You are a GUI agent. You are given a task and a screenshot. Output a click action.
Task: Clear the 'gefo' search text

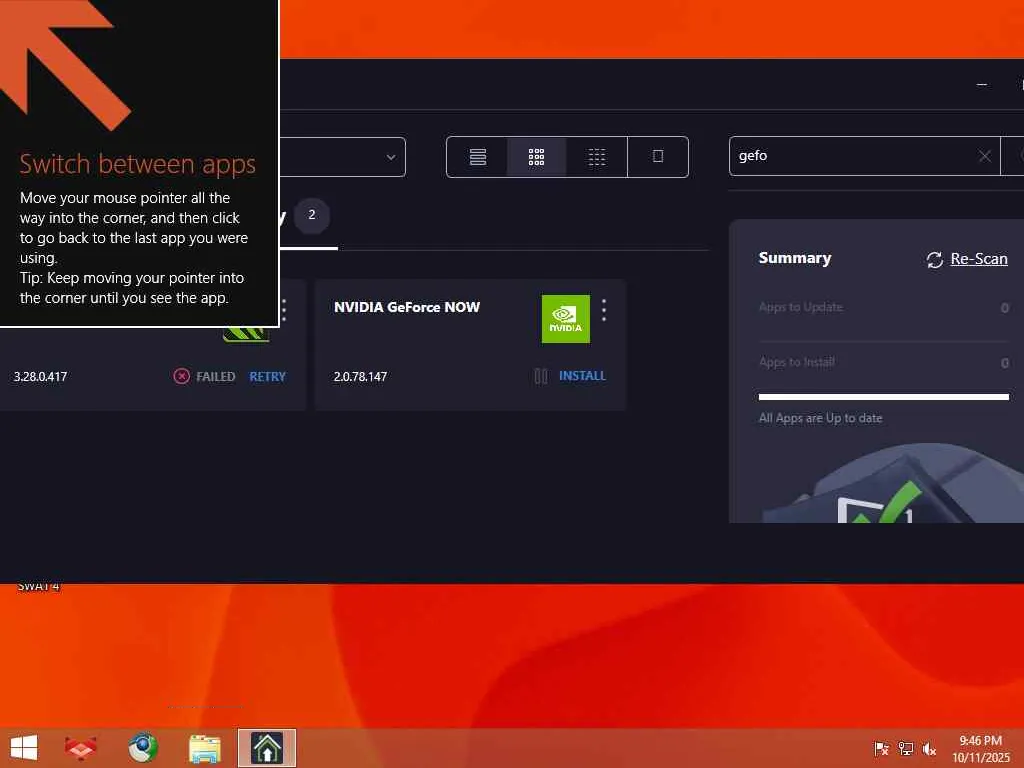click(x=985, y=156)
